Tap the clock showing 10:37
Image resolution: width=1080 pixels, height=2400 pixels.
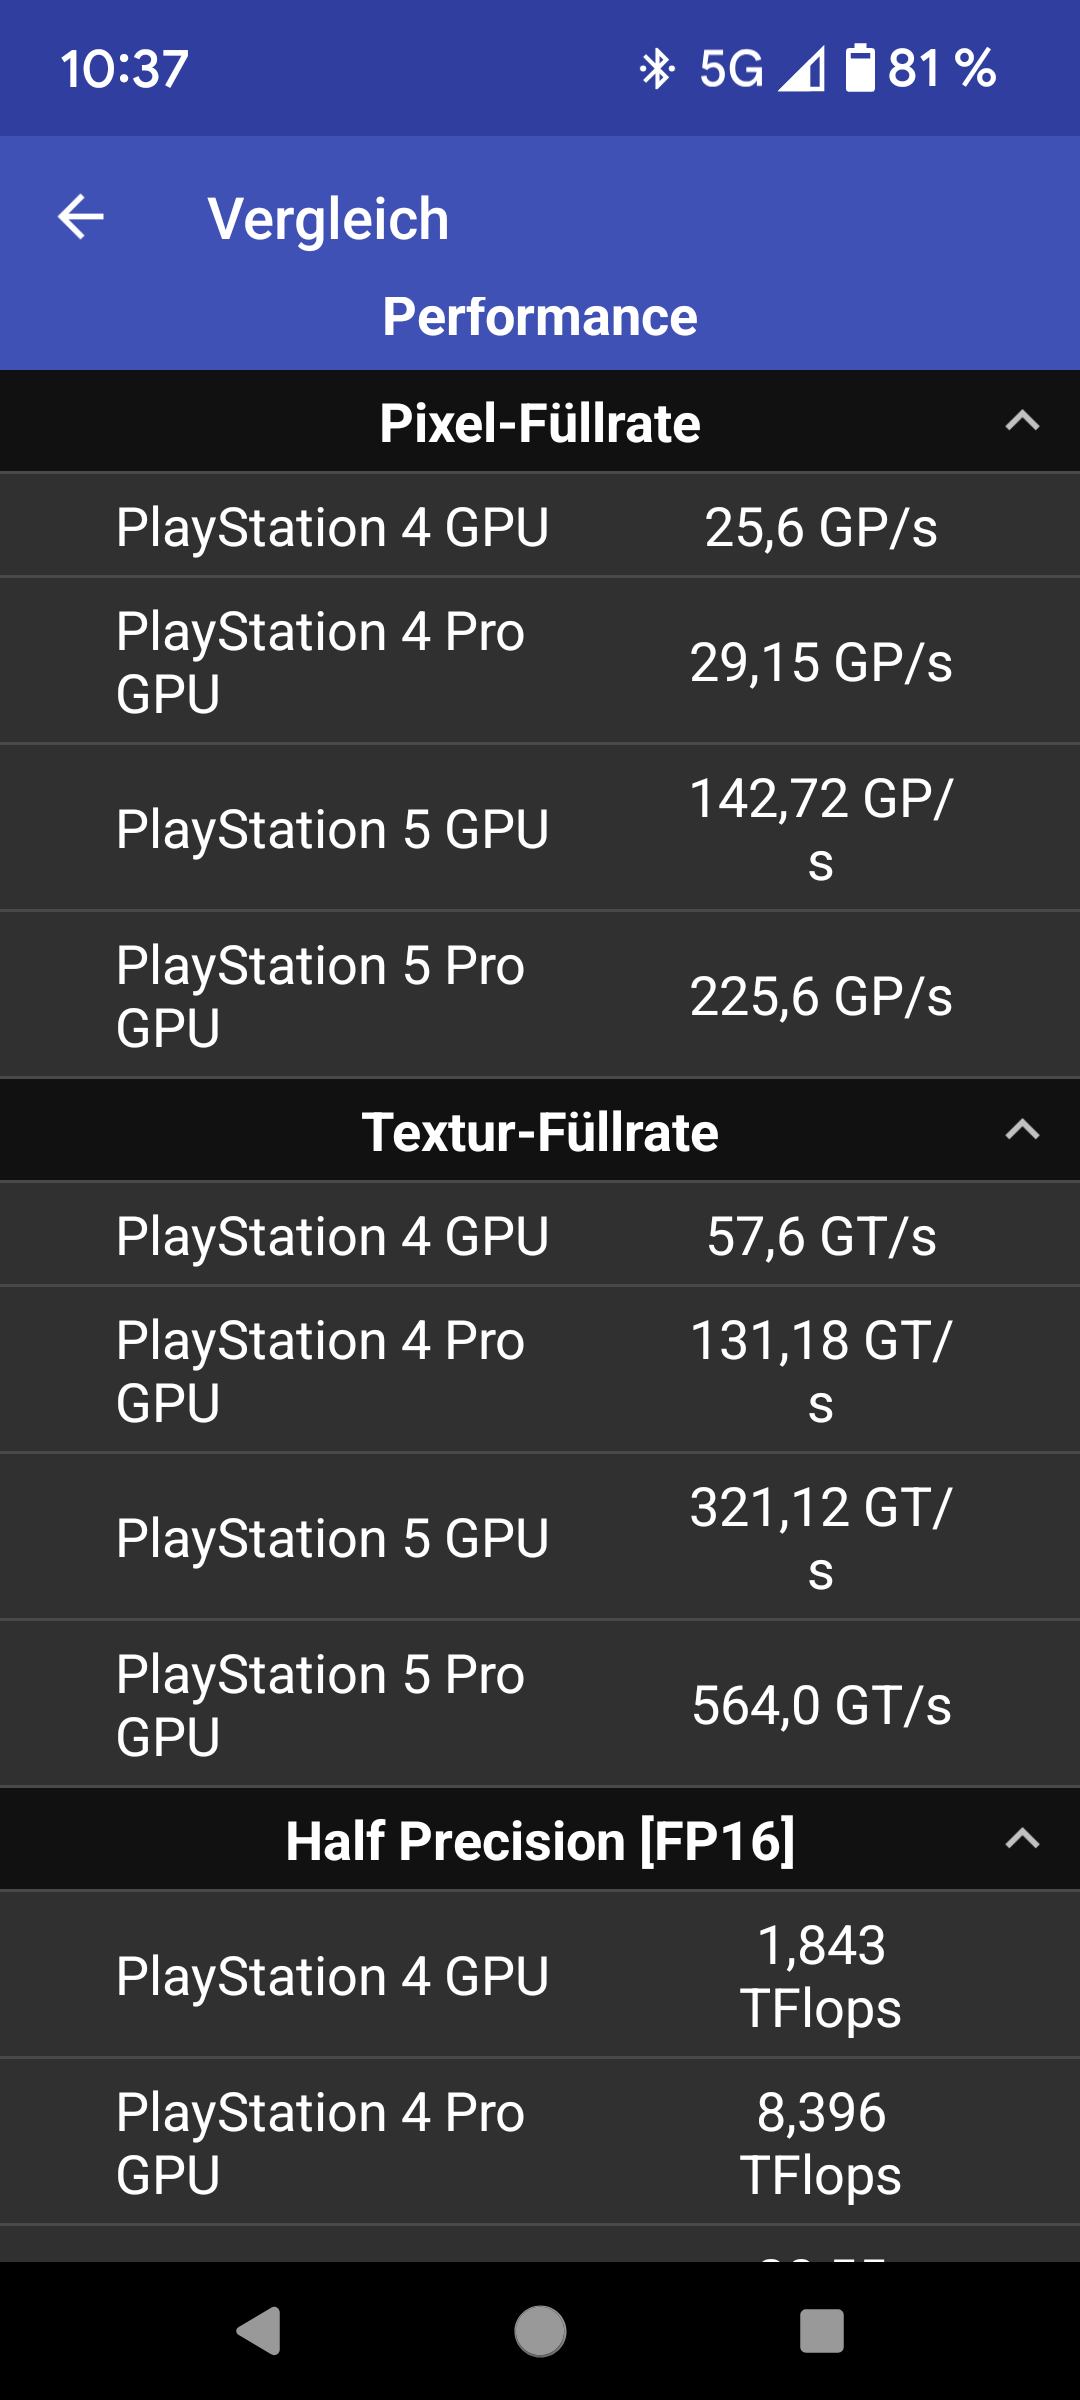click(x=125, y=69)
